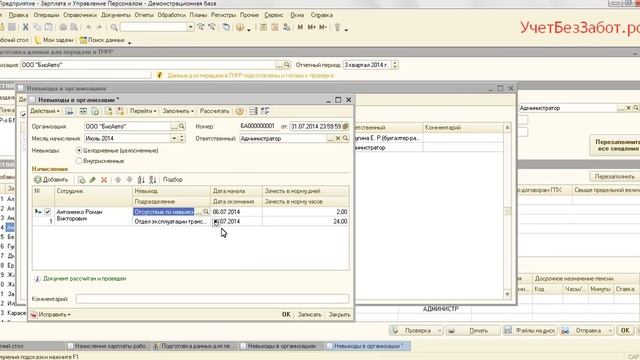The height and width of the screenshot is (360, 640).
Task: Click the Файлы на диск button
Action: (530, 331)
